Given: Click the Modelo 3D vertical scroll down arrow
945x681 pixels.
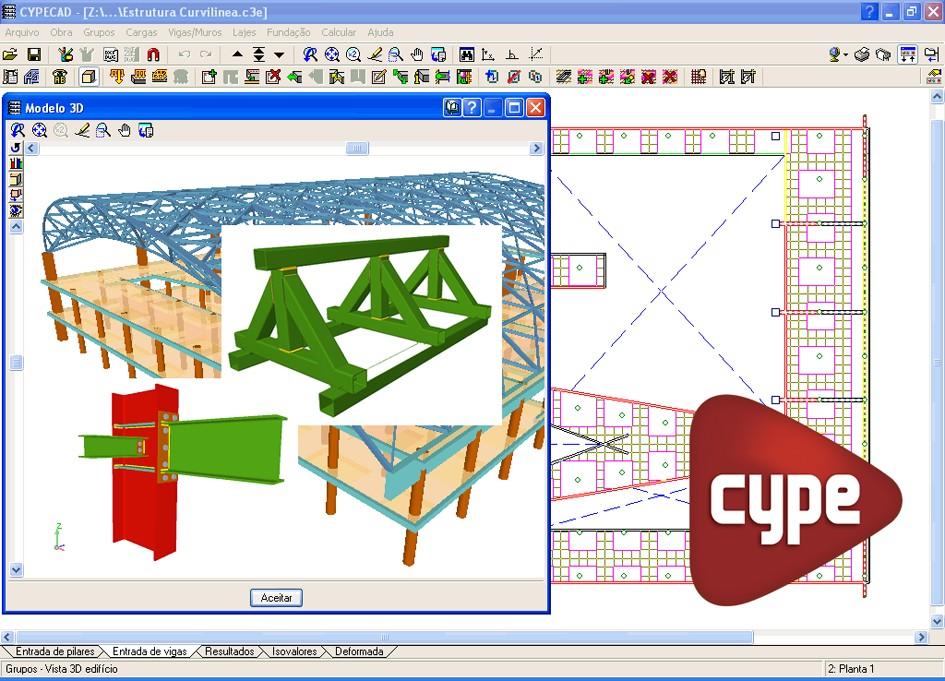Looking at the screenshot, I should click(16, 569).
